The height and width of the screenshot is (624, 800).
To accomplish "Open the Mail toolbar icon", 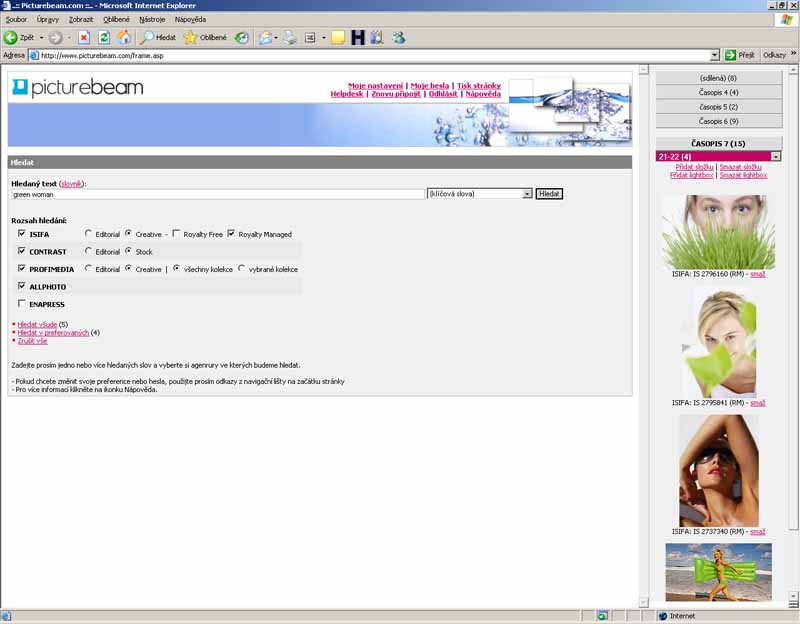I will pos(266,37).
